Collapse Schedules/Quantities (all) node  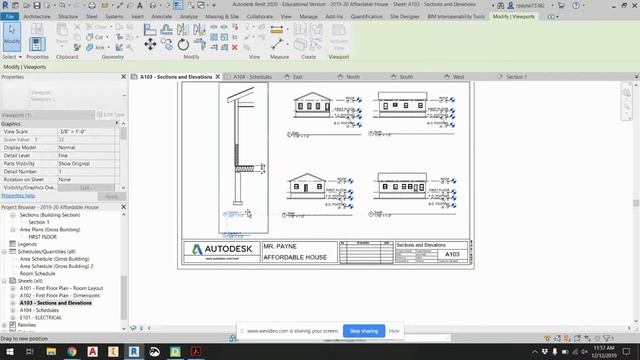4,251
